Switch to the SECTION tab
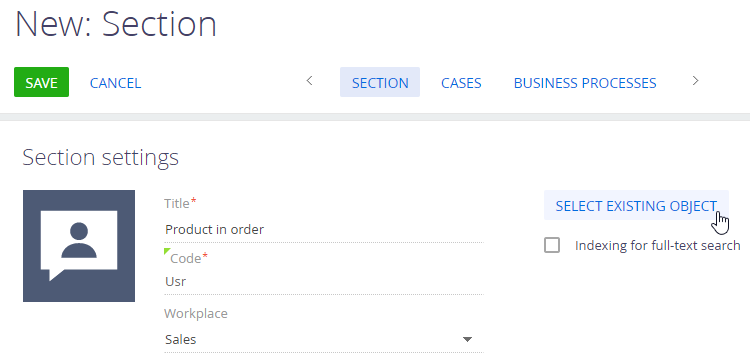The image size is (750, 361). pos(380,82)
